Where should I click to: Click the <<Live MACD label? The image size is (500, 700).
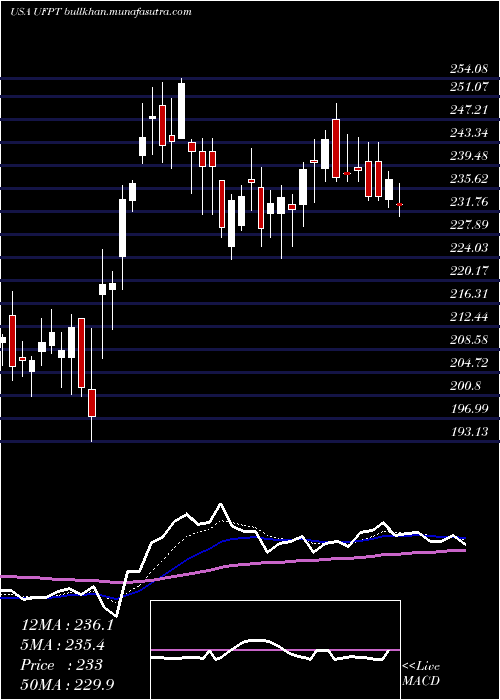point(421,674)
